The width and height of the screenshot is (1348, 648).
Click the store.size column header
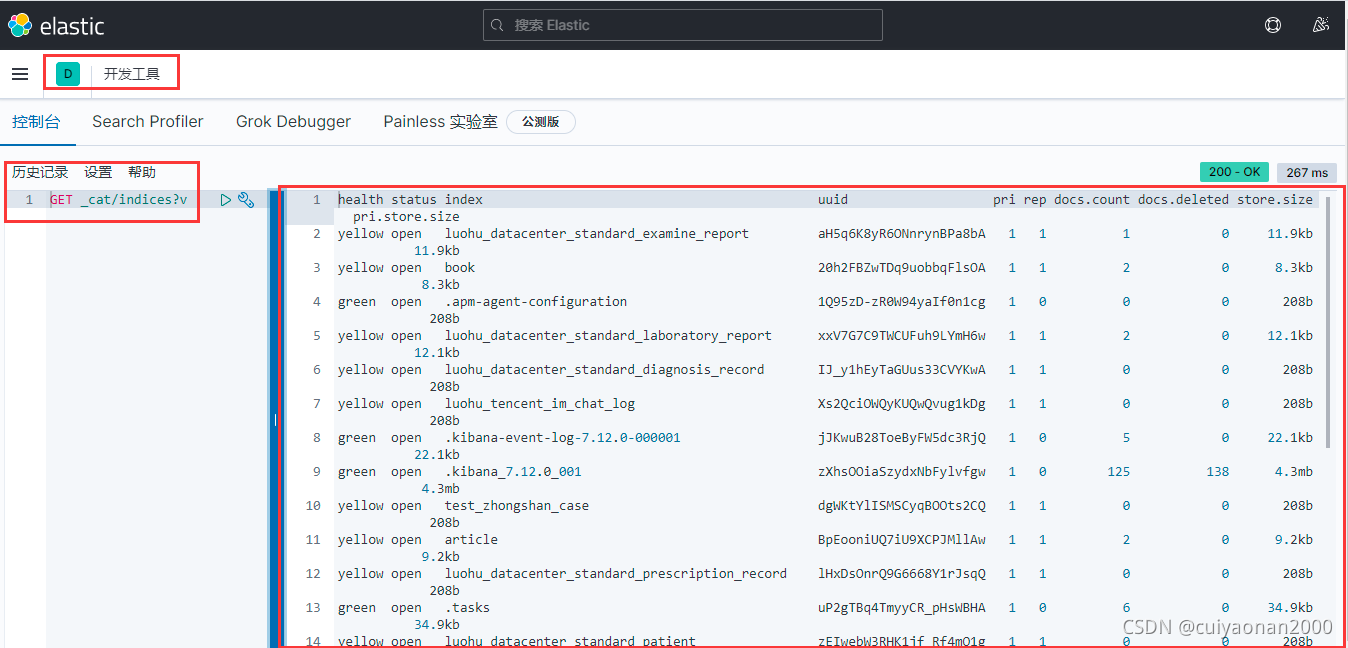[1275, 200]
